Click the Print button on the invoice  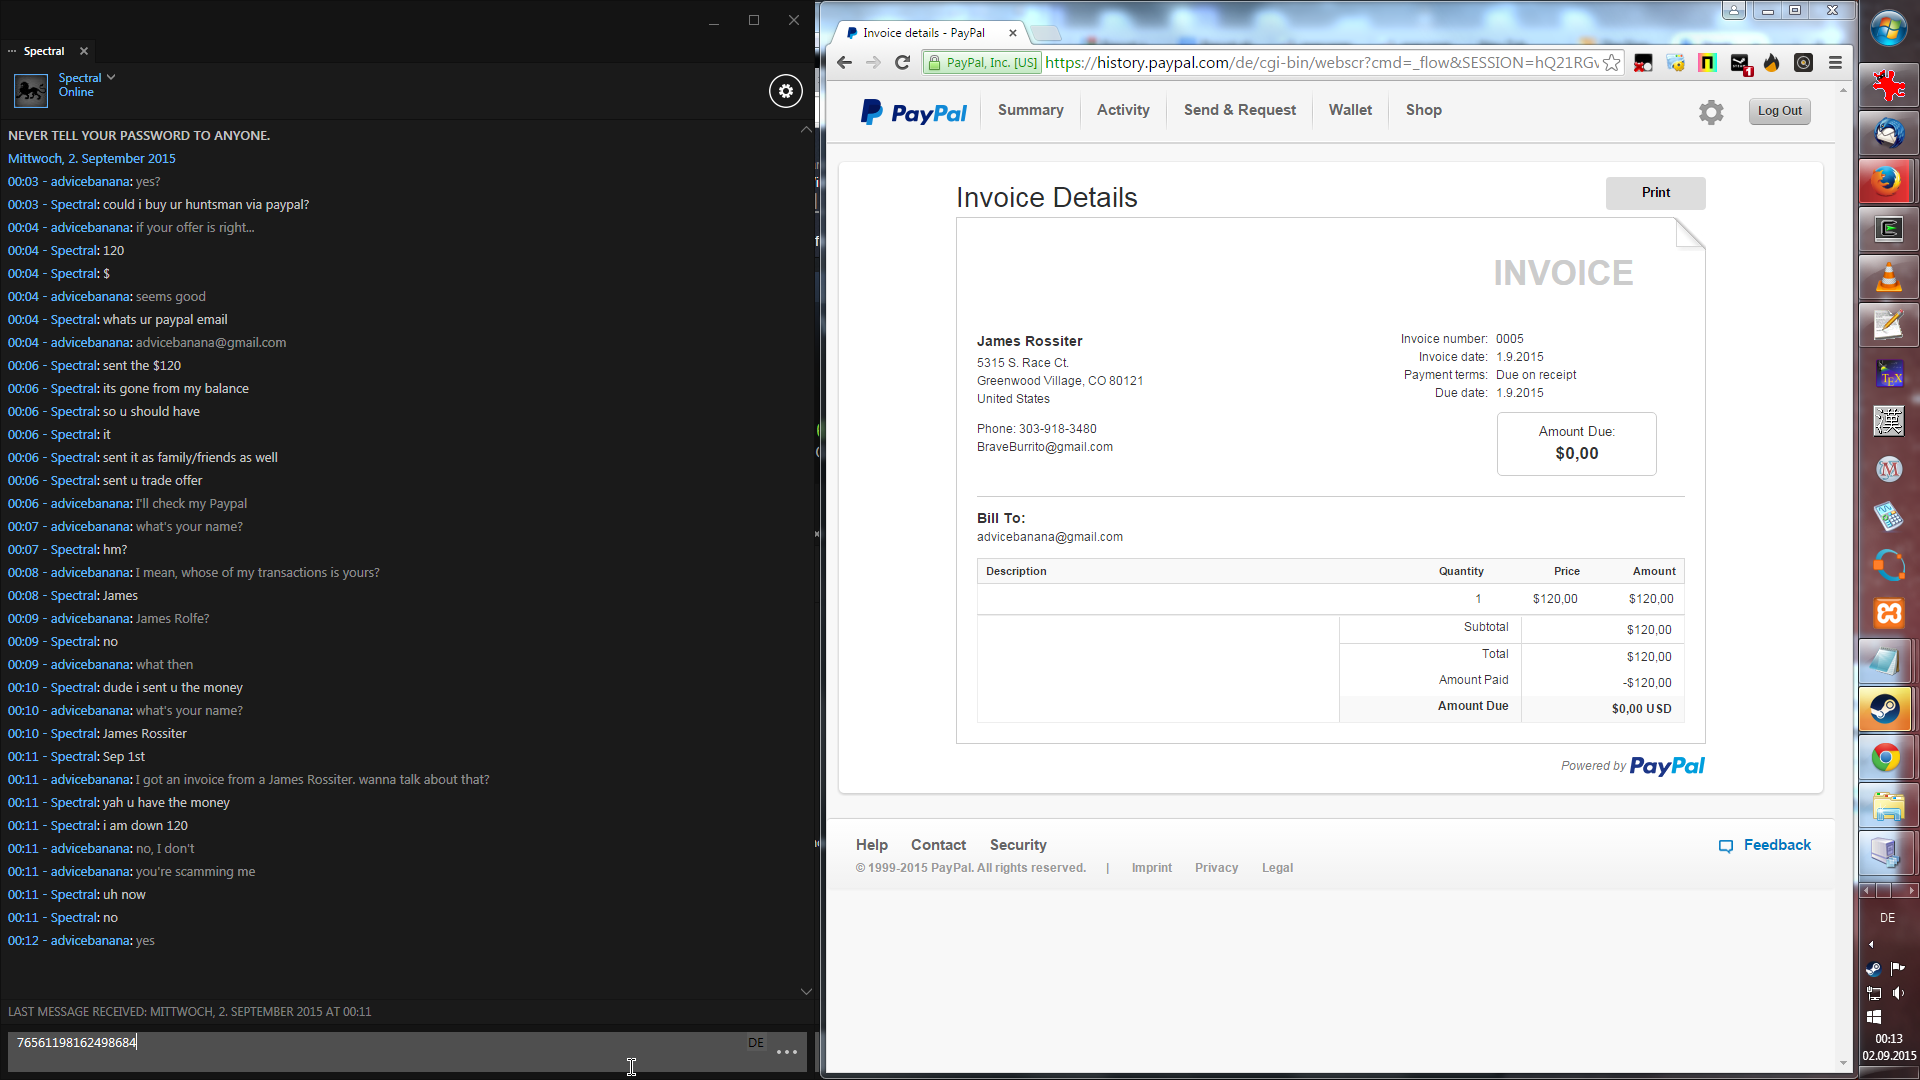pos(1655,193)
